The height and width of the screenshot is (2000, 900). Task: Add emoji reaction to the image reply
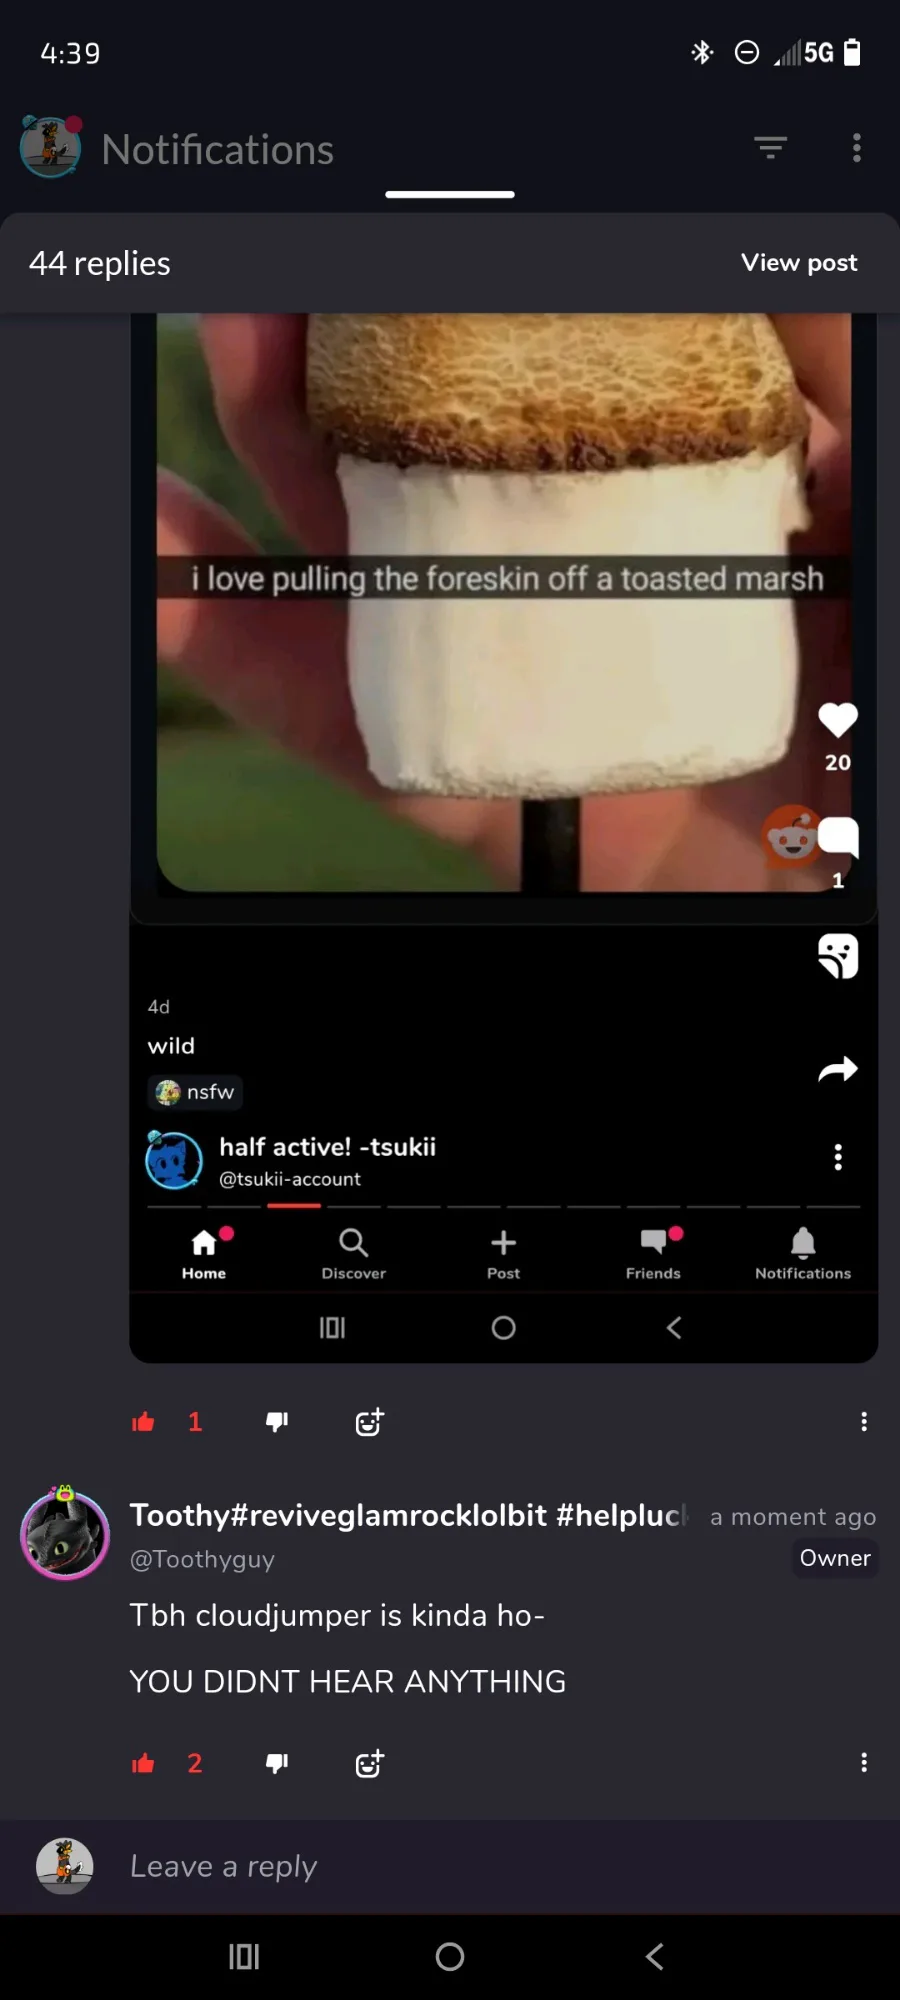click(370, 1422)
